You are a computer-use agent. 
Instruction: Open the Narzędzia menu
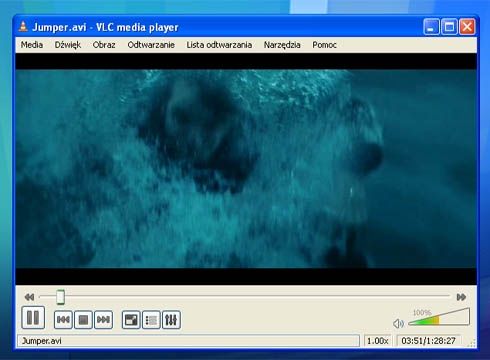pyautogui.click(x=282, y=45)
